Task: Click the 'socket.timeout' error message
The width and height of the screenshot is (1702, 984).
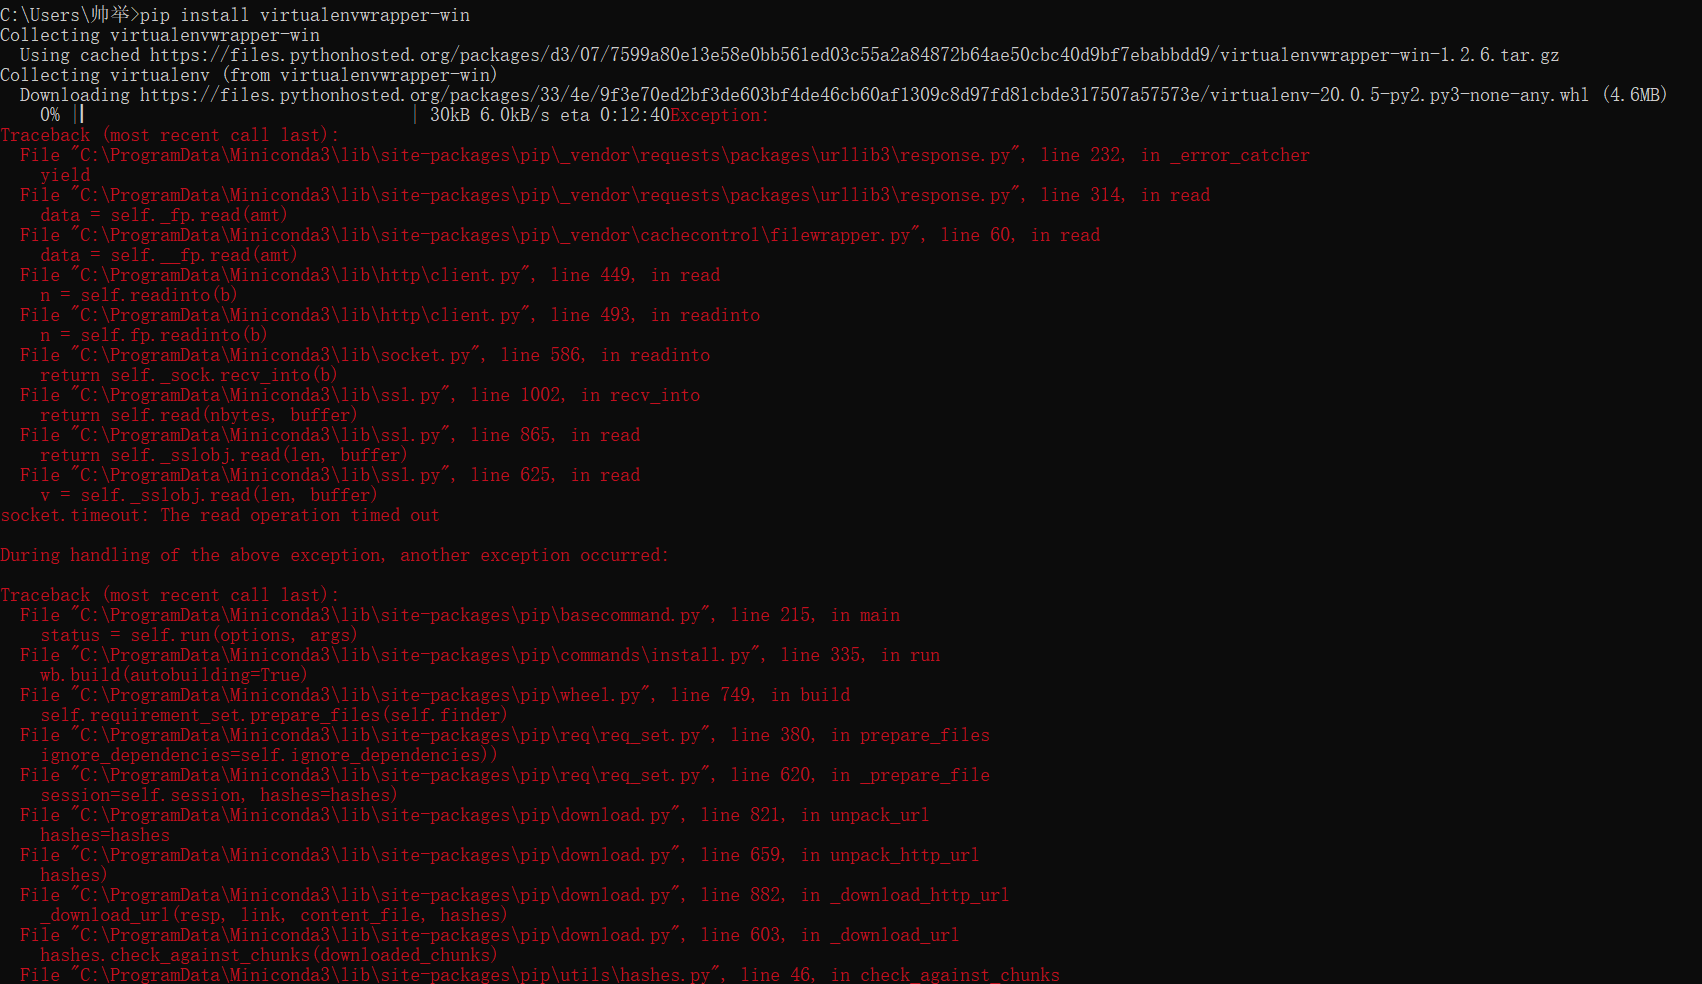Action: click(220, 515)
